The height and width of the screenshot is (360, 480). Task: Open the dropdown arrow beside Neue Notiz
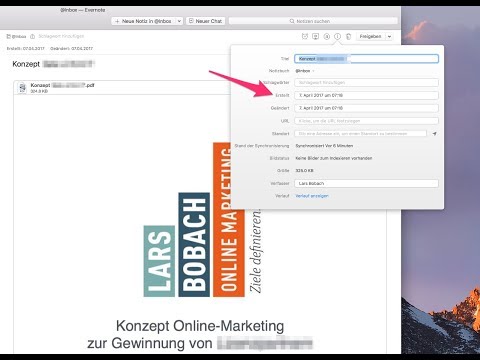pos(179,21)
